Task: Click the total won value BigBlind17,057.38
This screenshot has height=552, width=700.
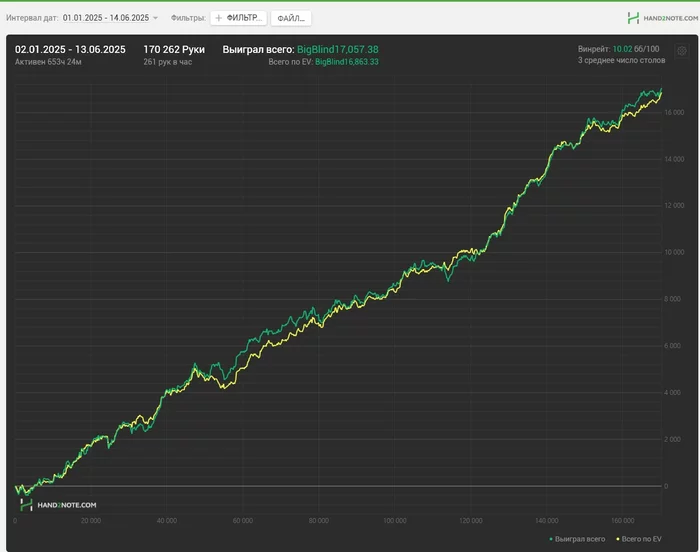Action: (338, 50)
